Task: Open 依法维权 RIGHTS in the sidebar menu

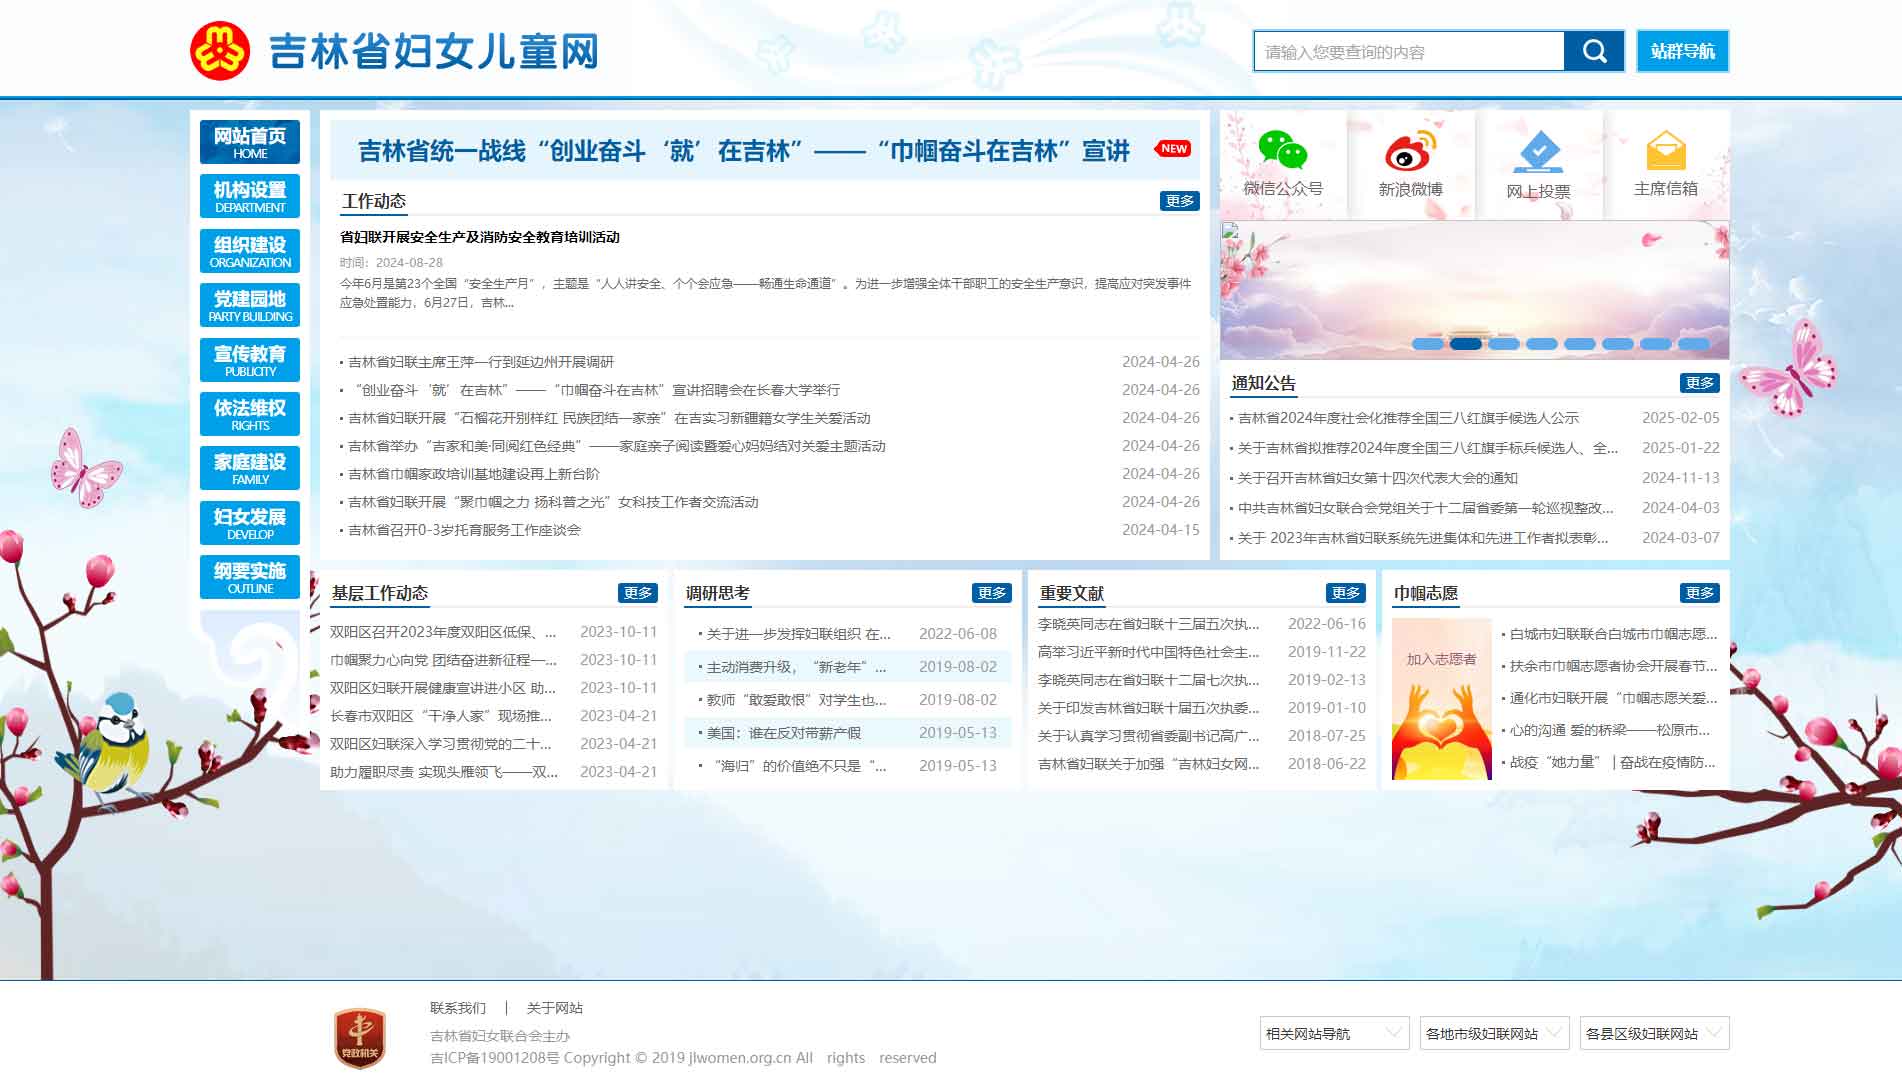Action: click(250, 414)
